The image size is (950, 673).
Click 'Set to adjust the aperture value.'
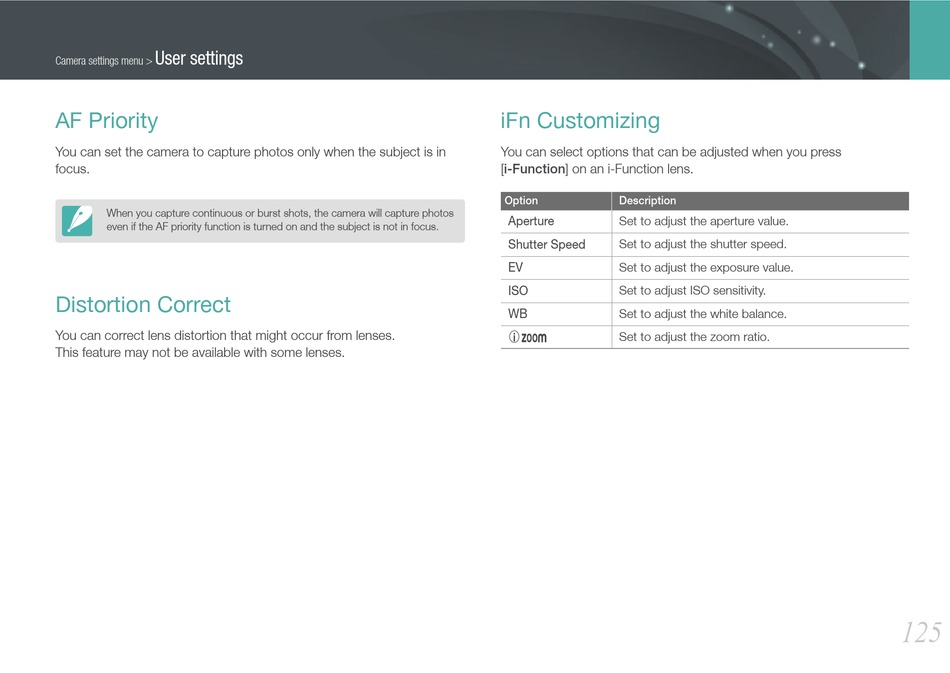click(x=703, y=221)
